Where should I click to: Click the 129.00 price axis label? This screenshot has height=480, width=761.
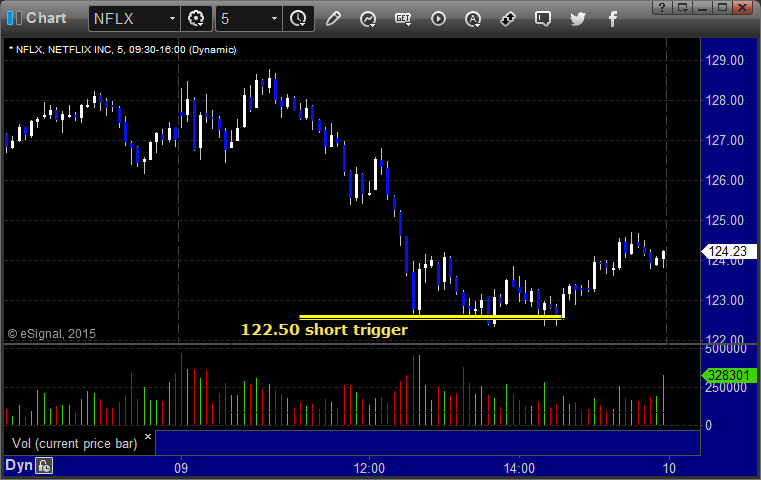[725, 60]
